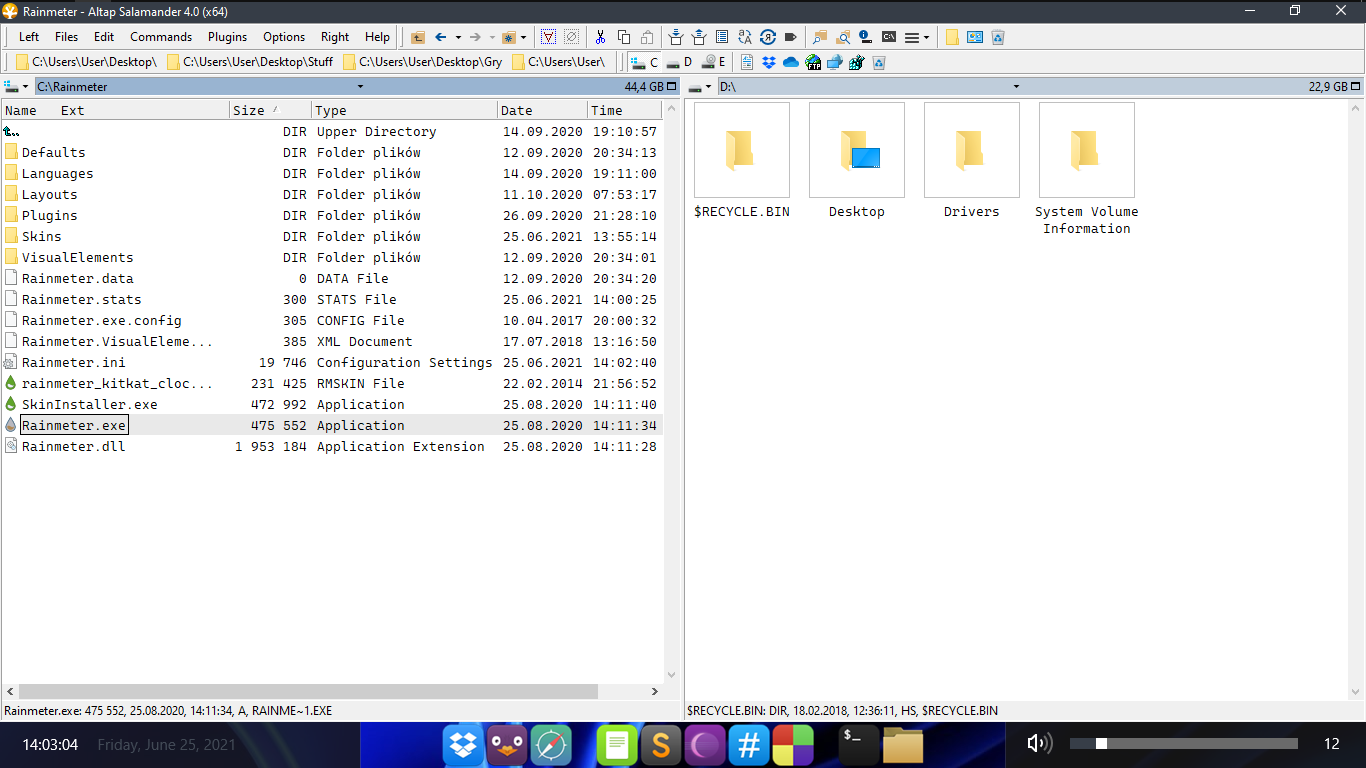The image size is (1366, 768).
Task: Open the command shell icon
Action: (x=889, y=37)
